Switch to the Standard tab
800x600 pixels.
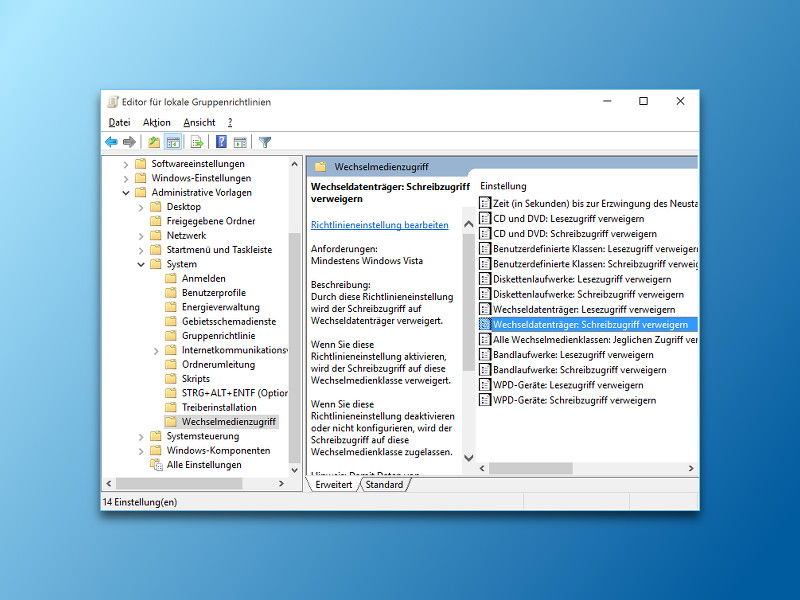point(384,485)
